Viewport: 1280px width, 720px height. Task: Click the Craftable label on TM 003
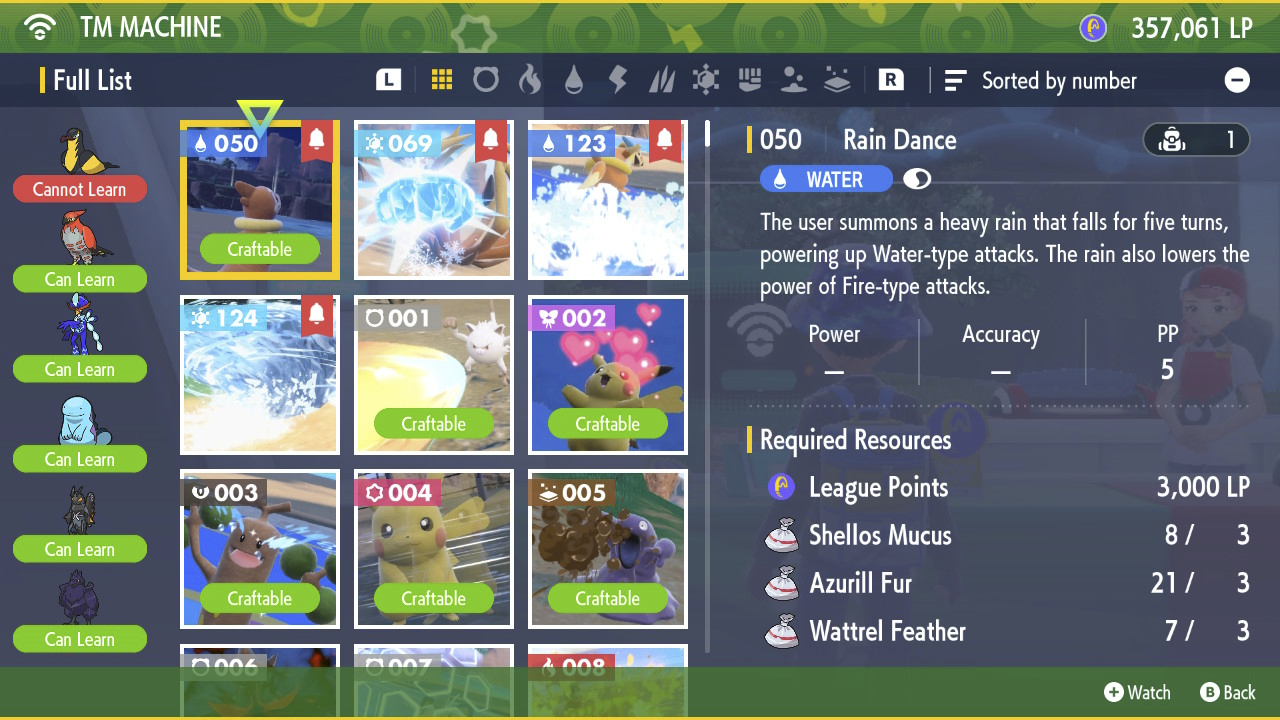click(x=260, y=598)
